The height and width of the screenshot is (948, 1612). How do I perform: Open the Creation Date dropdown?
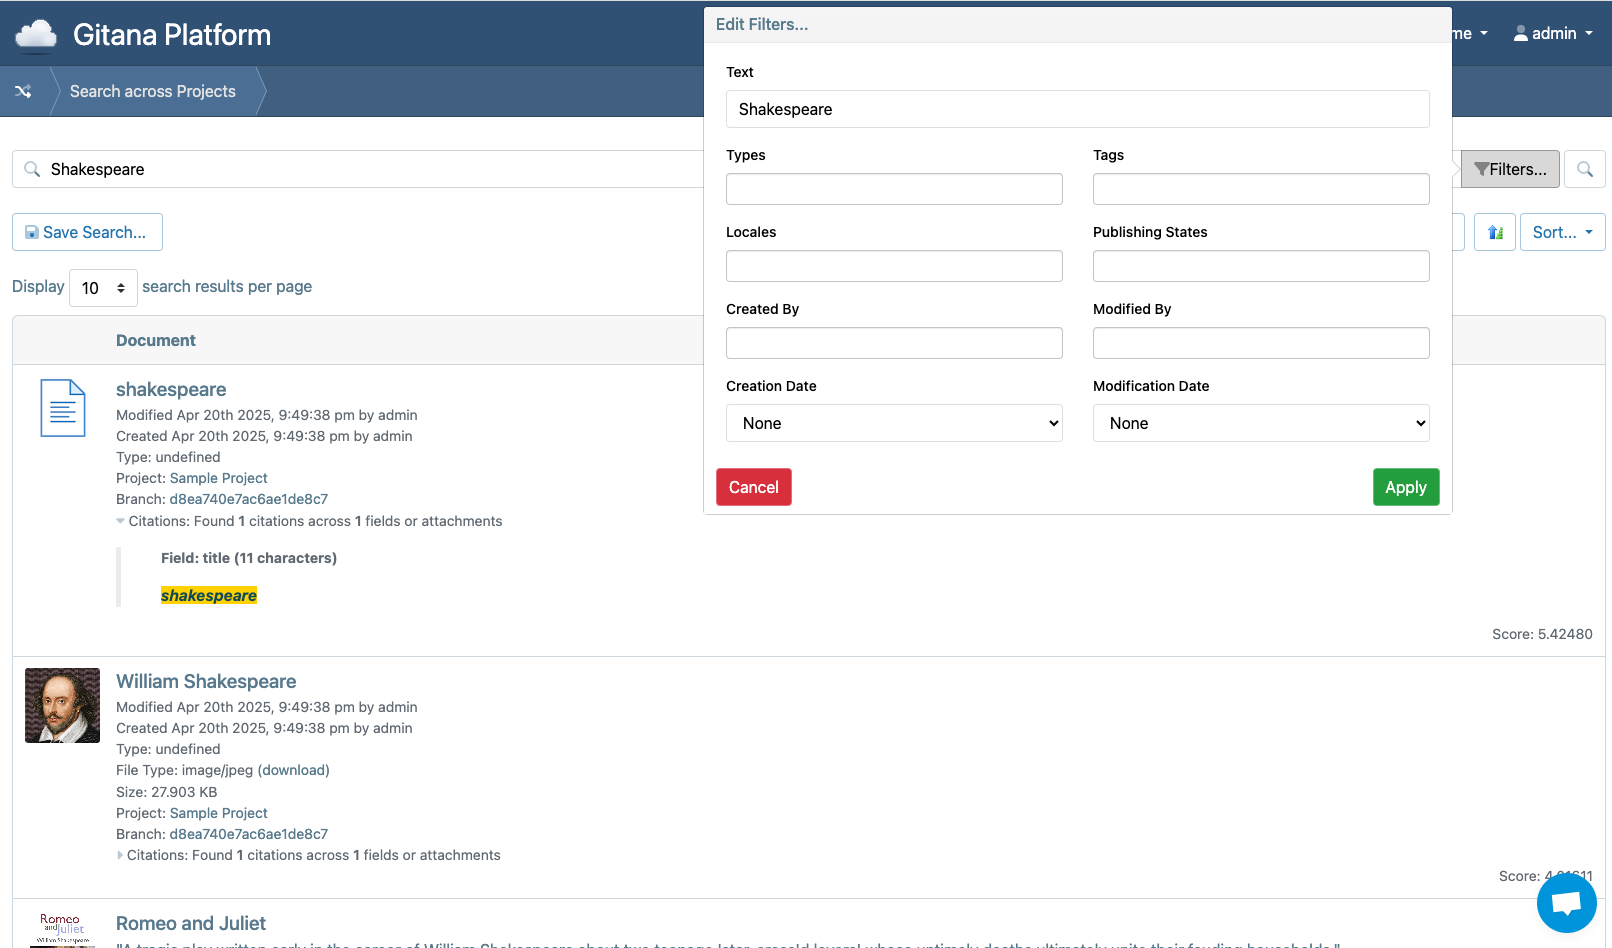coord(894,423)
